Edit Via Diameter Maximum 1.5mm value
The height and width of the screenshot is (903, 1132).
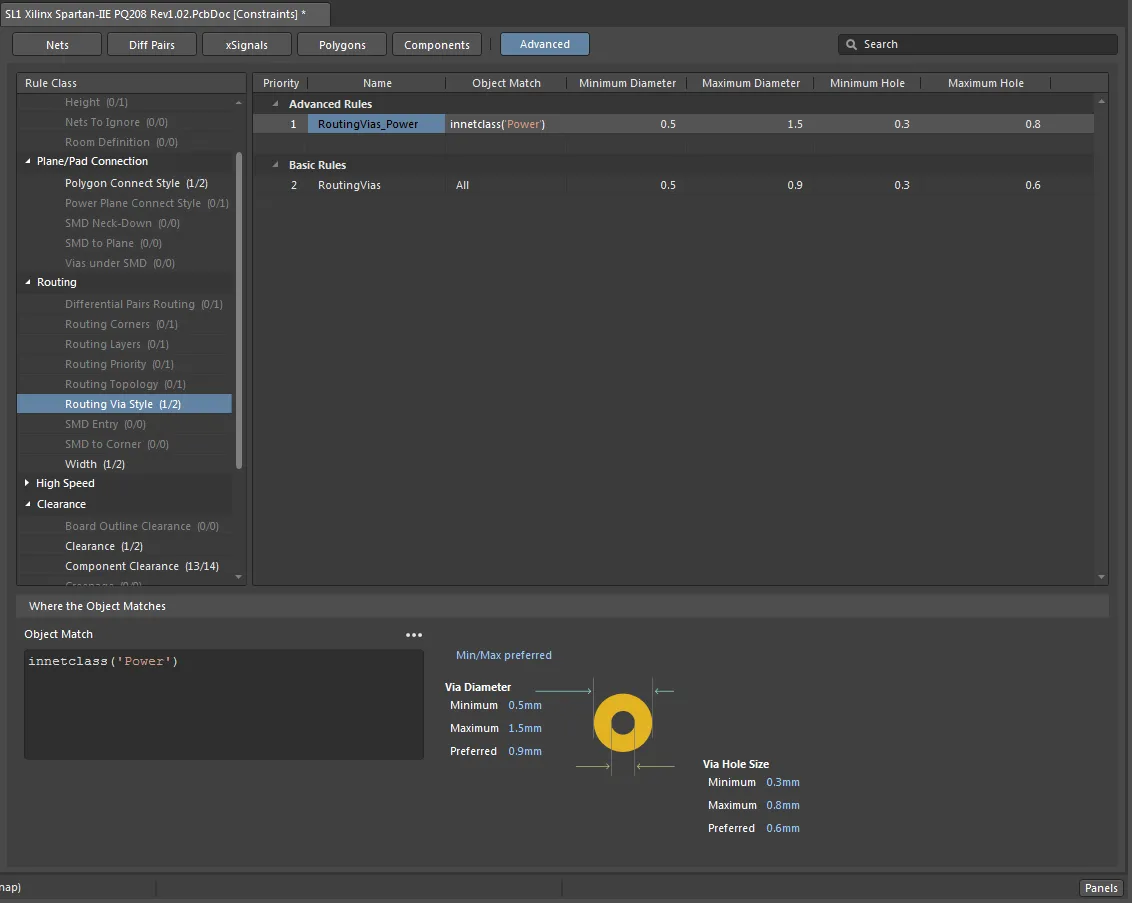coord(525,728)
